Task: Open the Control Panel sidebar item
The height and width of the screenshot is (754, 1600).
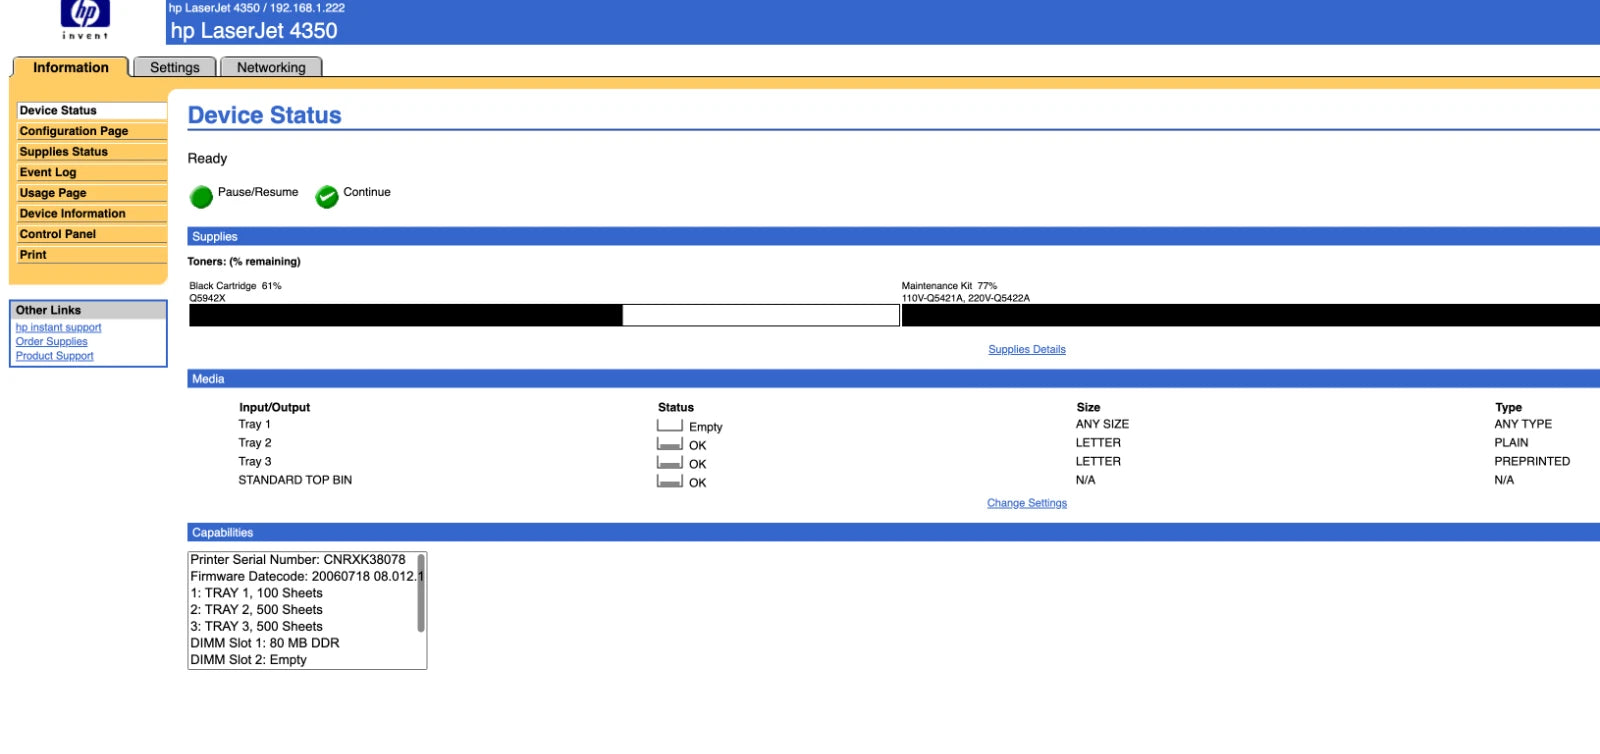Action: click(92, 234)
